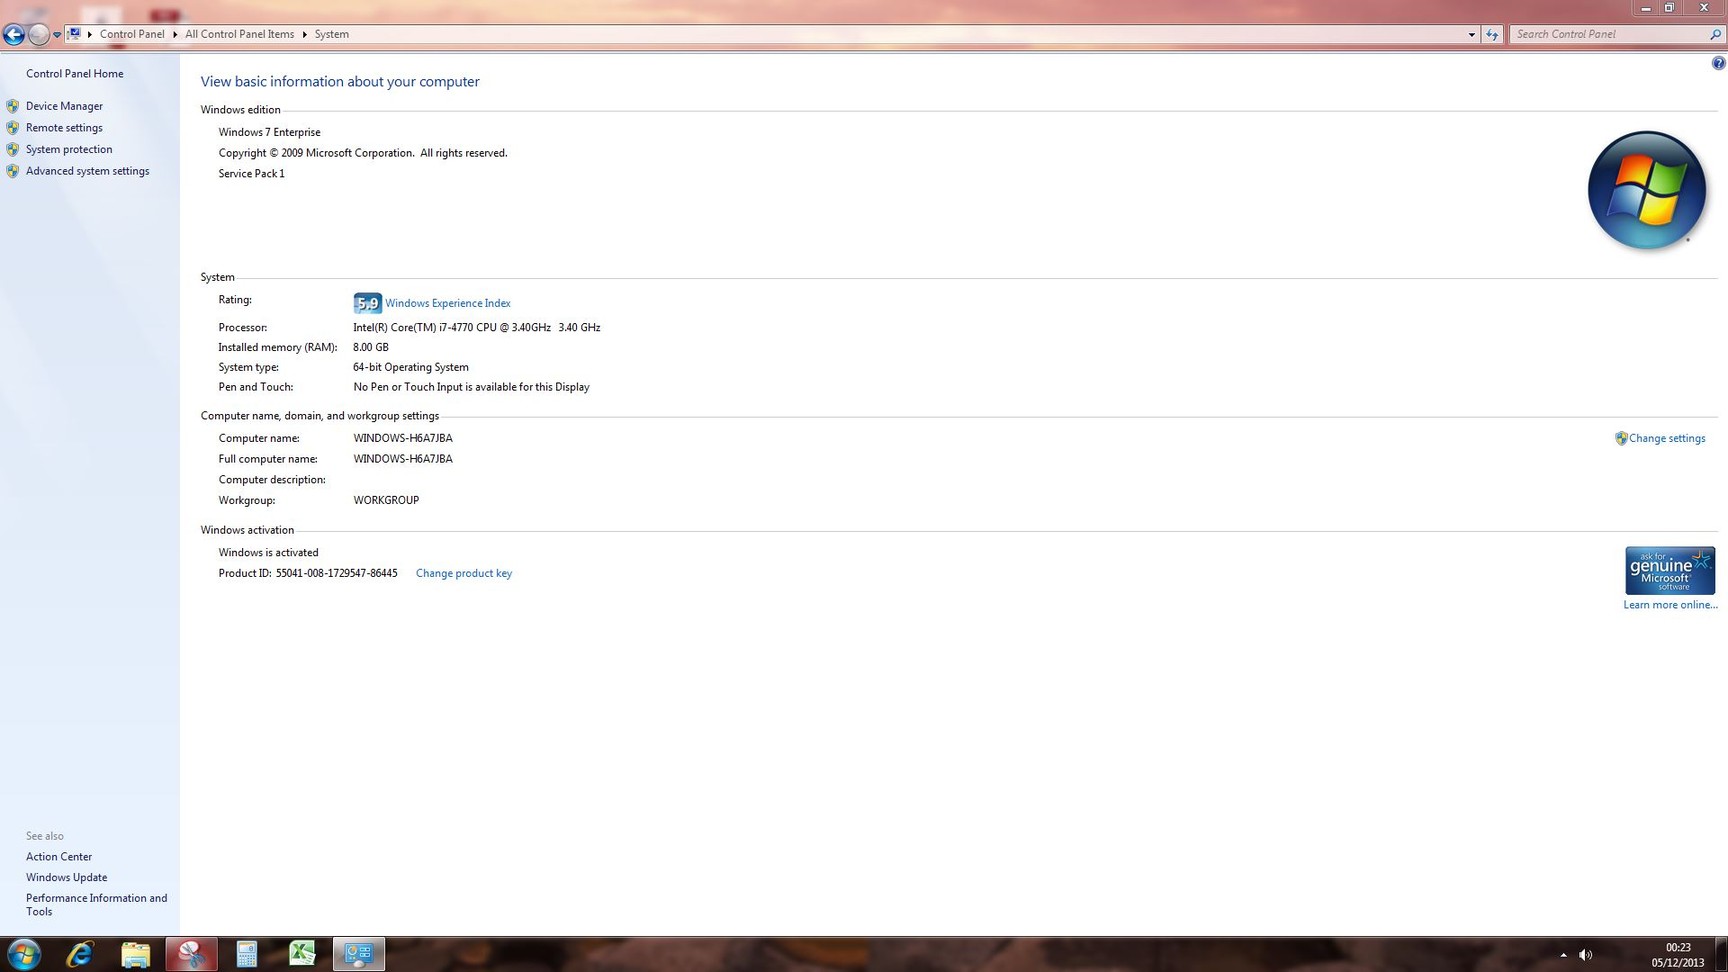
Task: Click the Product ID number text
Action: coord(337,573)
